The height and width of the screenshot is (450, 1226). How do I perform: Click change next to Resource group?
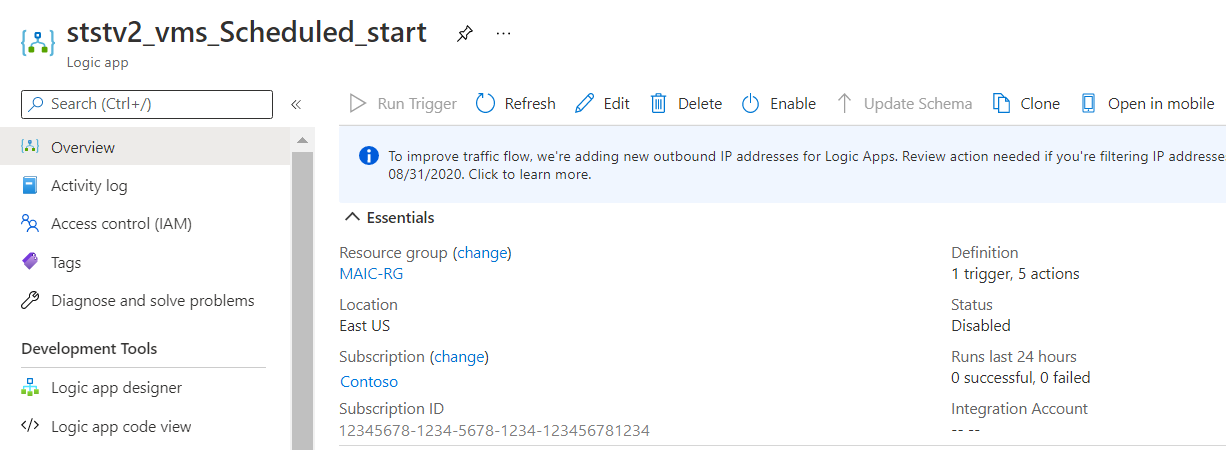pos(482,253)
